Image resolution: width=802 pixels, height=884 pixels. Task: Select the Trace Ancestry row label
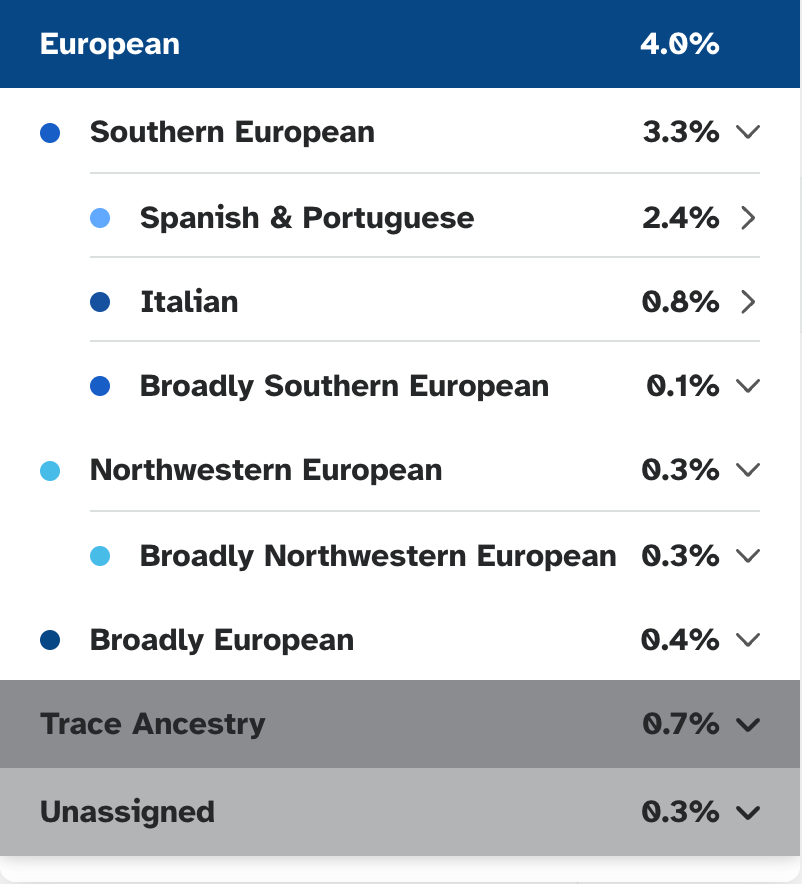click(152, 724)
